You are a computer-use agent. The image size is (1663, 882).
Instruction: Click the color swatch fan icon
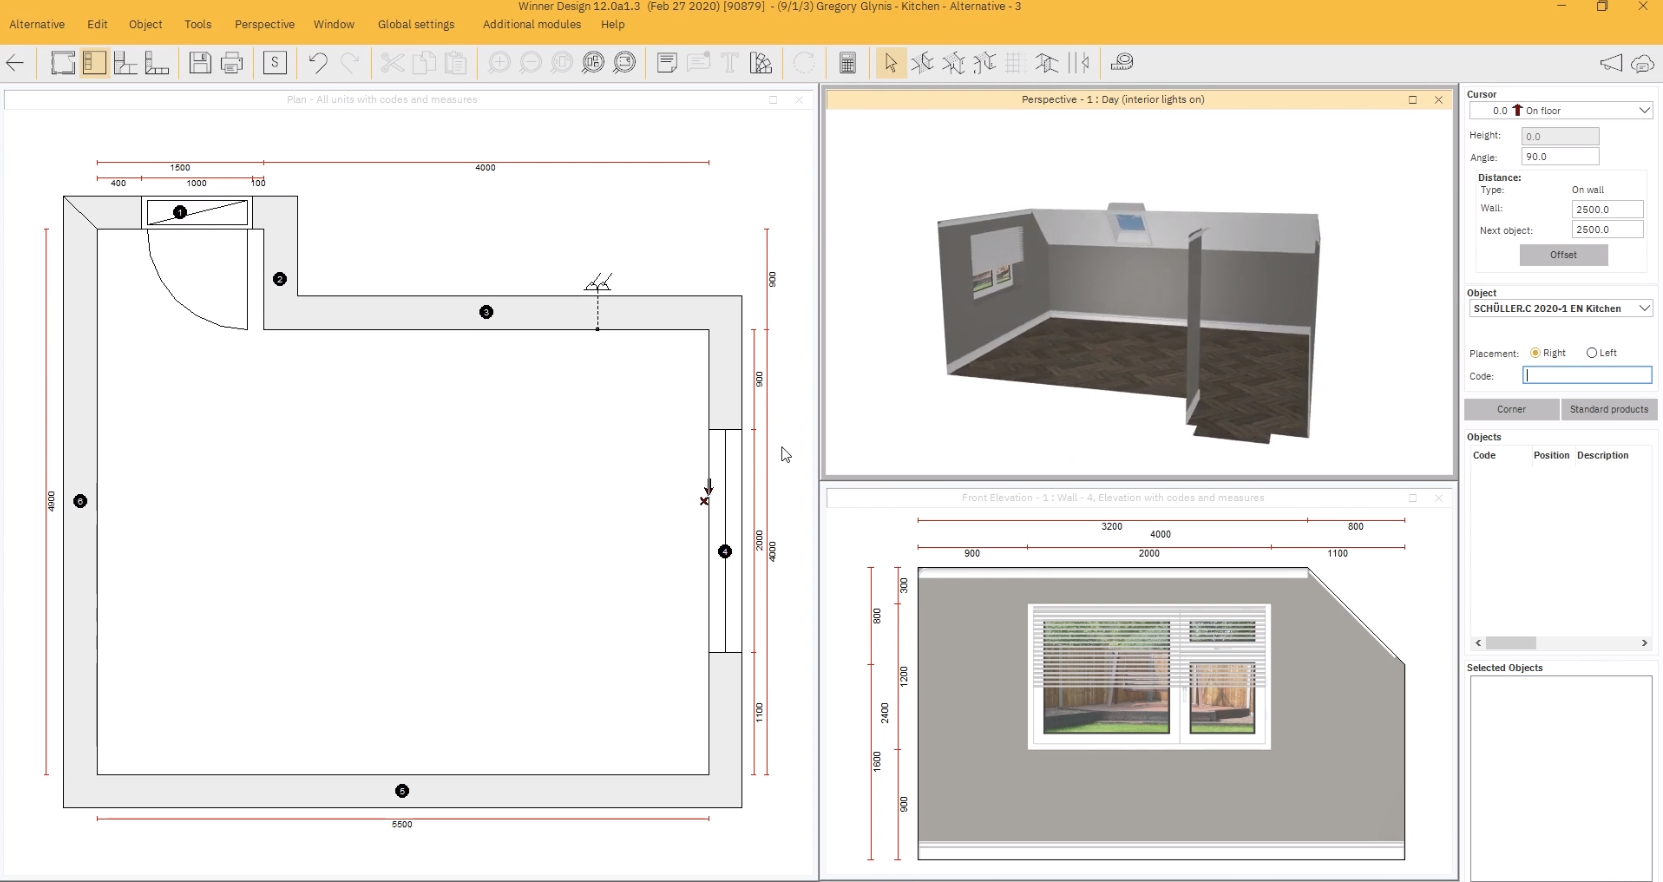(x=761, y=63)
